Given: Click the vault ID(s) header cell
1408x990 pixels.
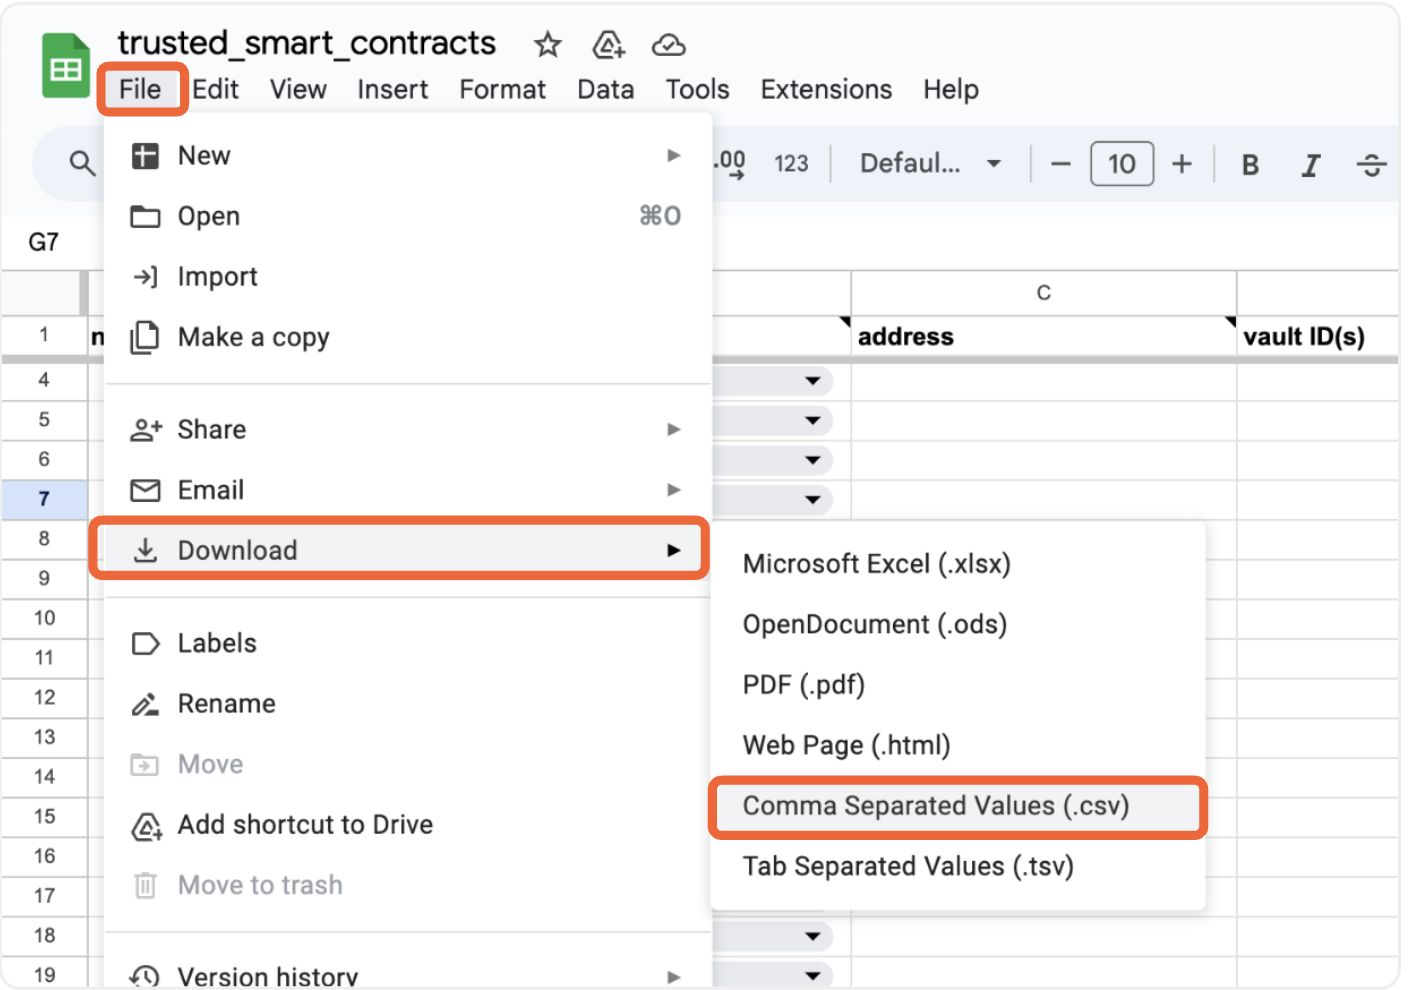Looking at the screenshot, I should 1318,337.
